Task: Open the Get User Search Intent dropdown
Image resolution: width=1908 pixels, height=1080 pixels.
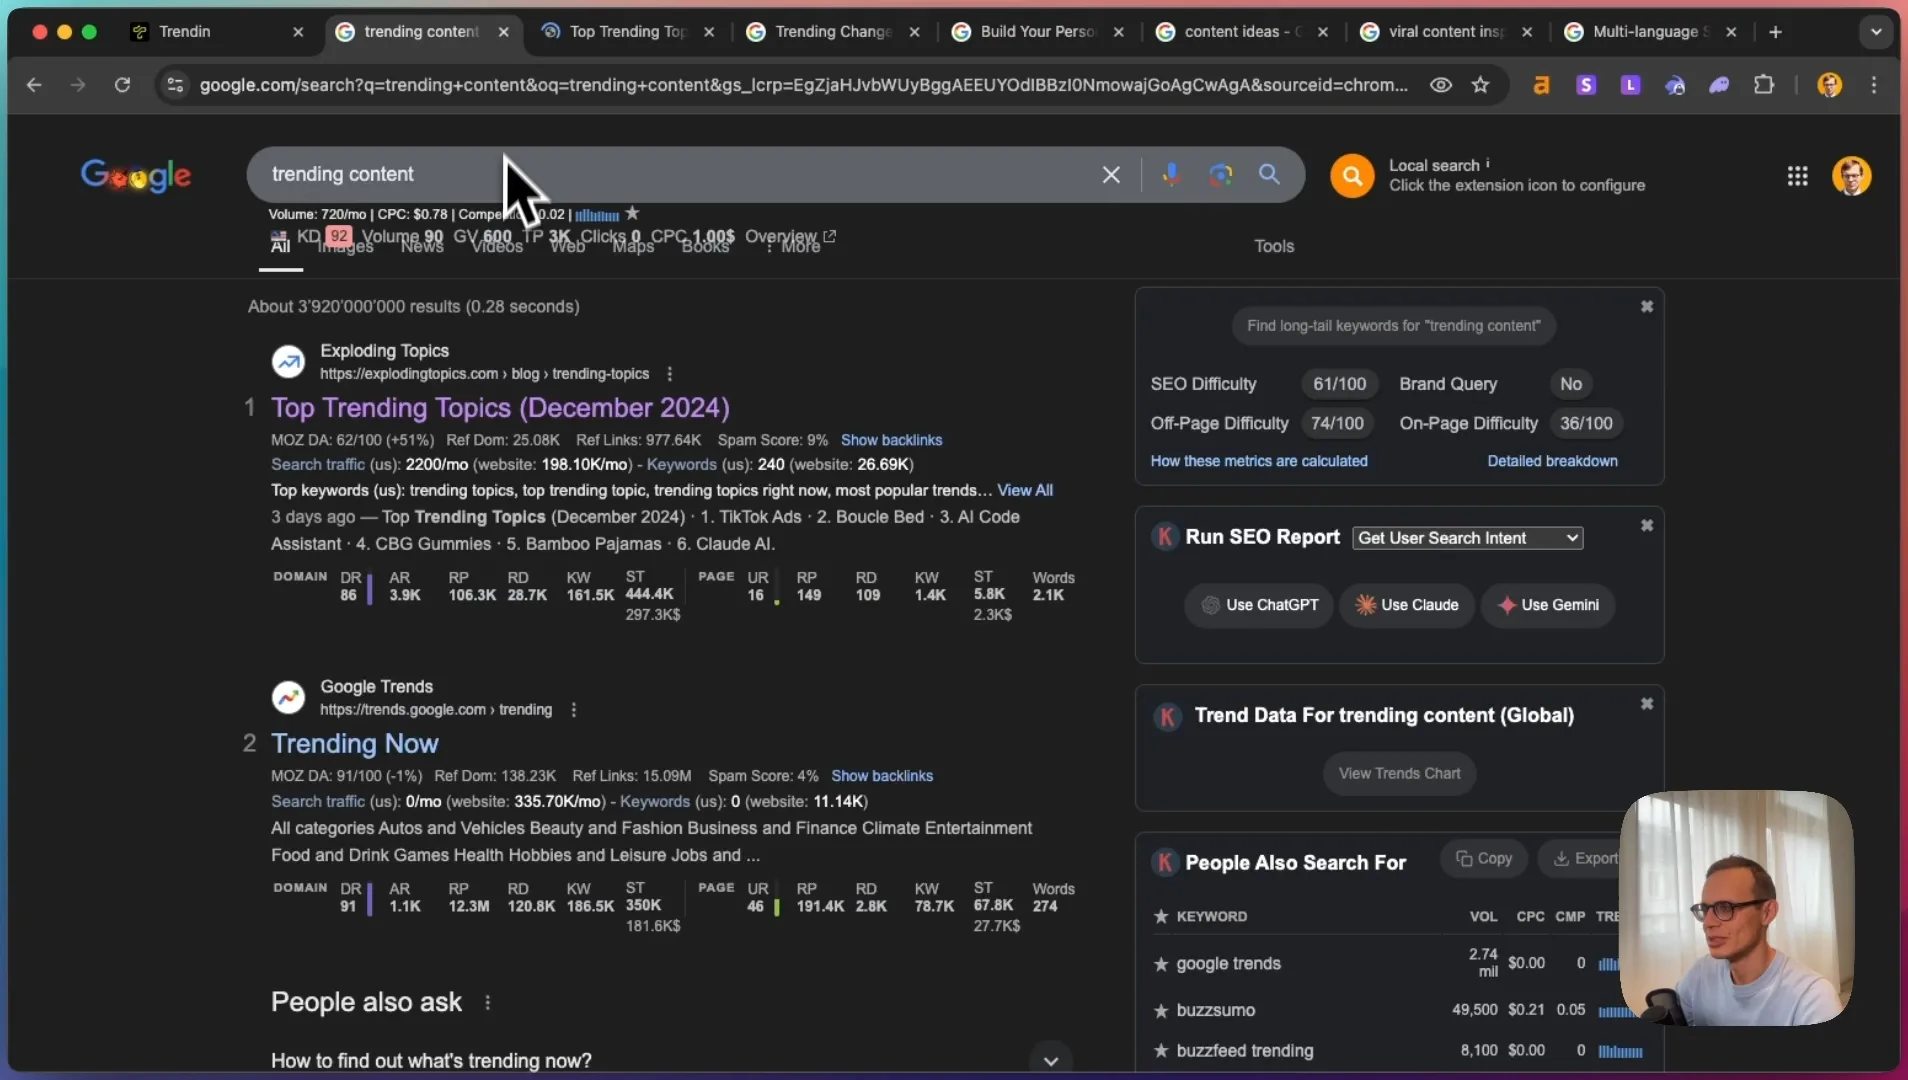Action: [1468, 538]
